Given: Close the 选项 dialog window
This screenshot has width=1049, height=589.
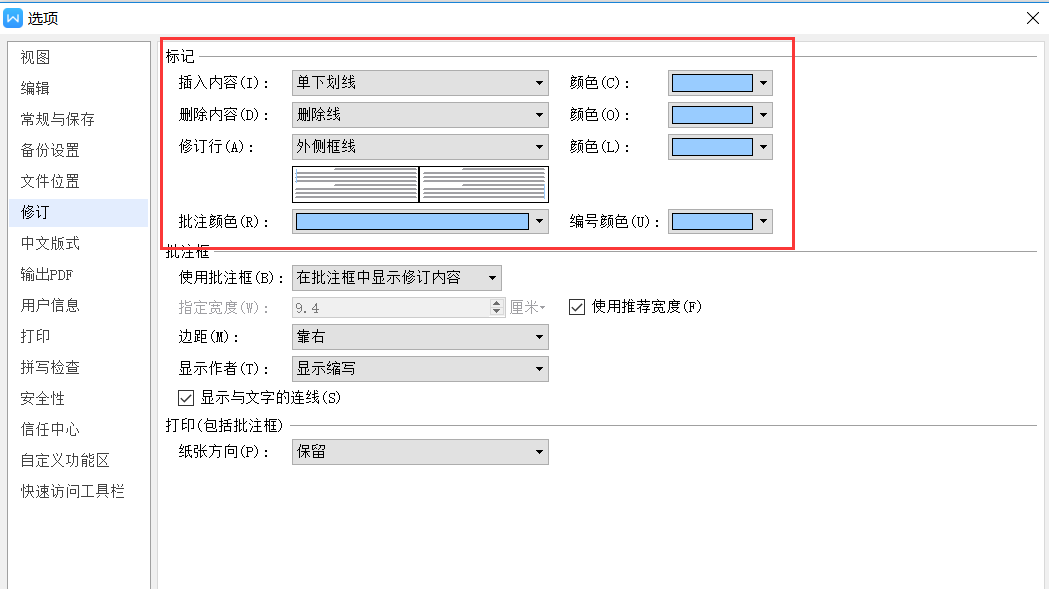Looking at the screenshot, I should pyautogui.click(x=1032, y=17).
